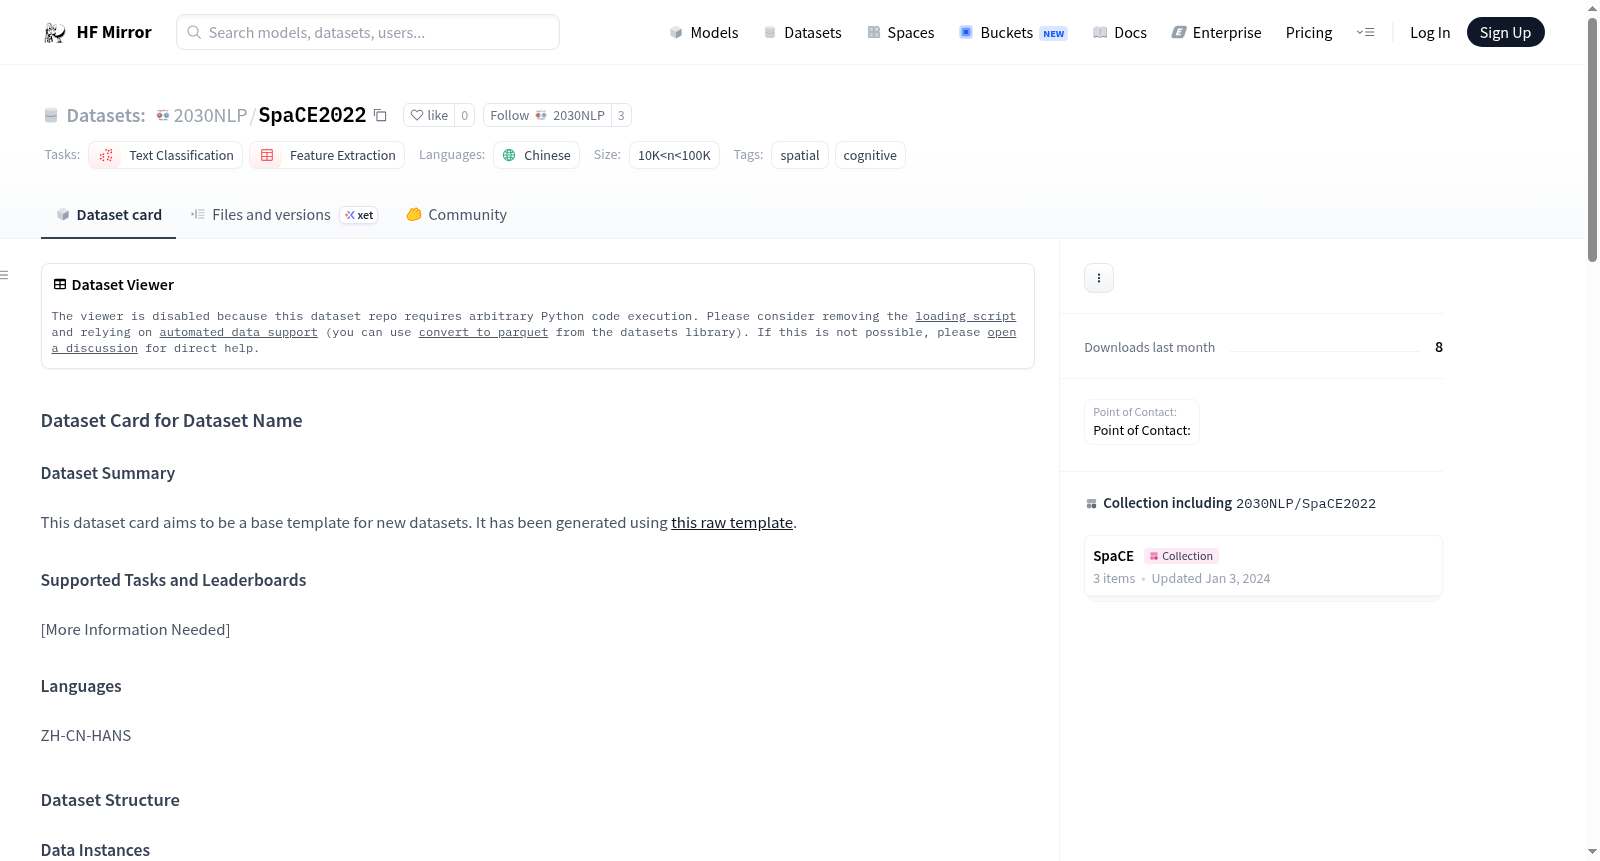
Task: Click the Dataset Structure heading
Action: point(110,800)
